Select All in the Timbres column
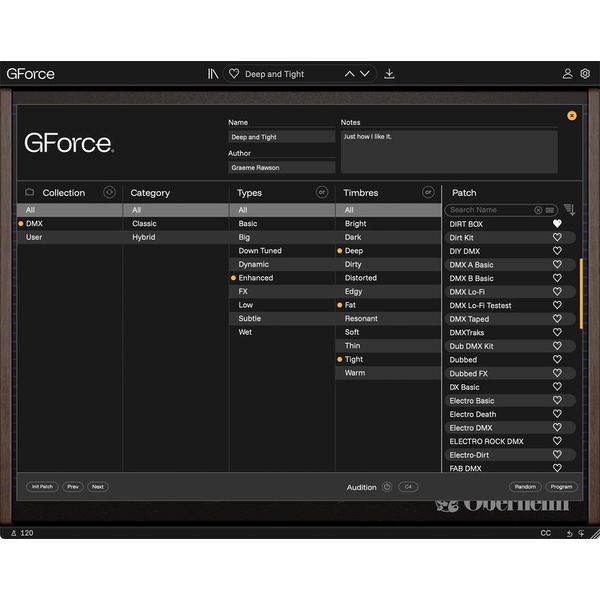 click(388, 210)
